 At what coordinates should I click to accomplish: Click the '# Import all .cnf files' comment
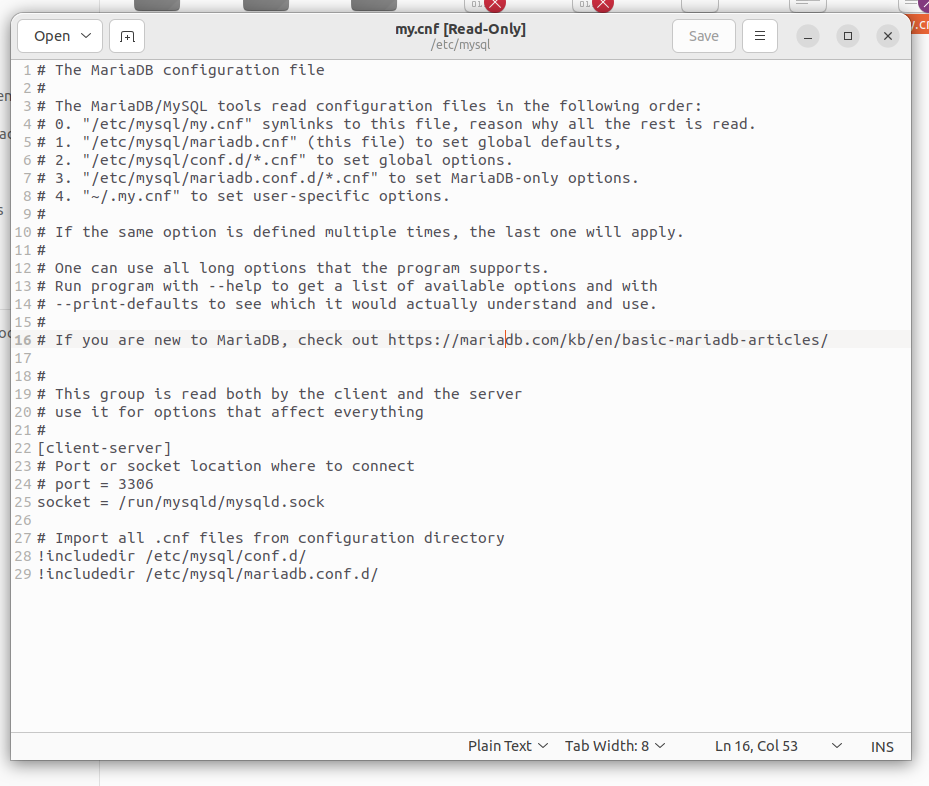click(x=271, y=538)
